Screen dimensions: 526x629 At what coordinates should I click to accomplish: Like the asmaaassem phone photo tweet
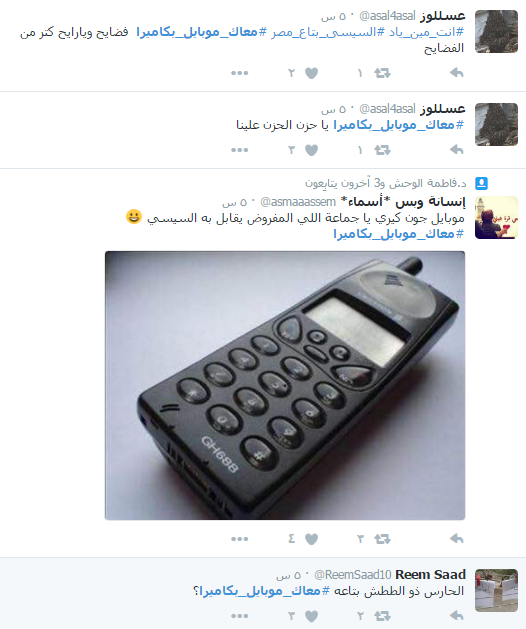click(x=311, y=539)
